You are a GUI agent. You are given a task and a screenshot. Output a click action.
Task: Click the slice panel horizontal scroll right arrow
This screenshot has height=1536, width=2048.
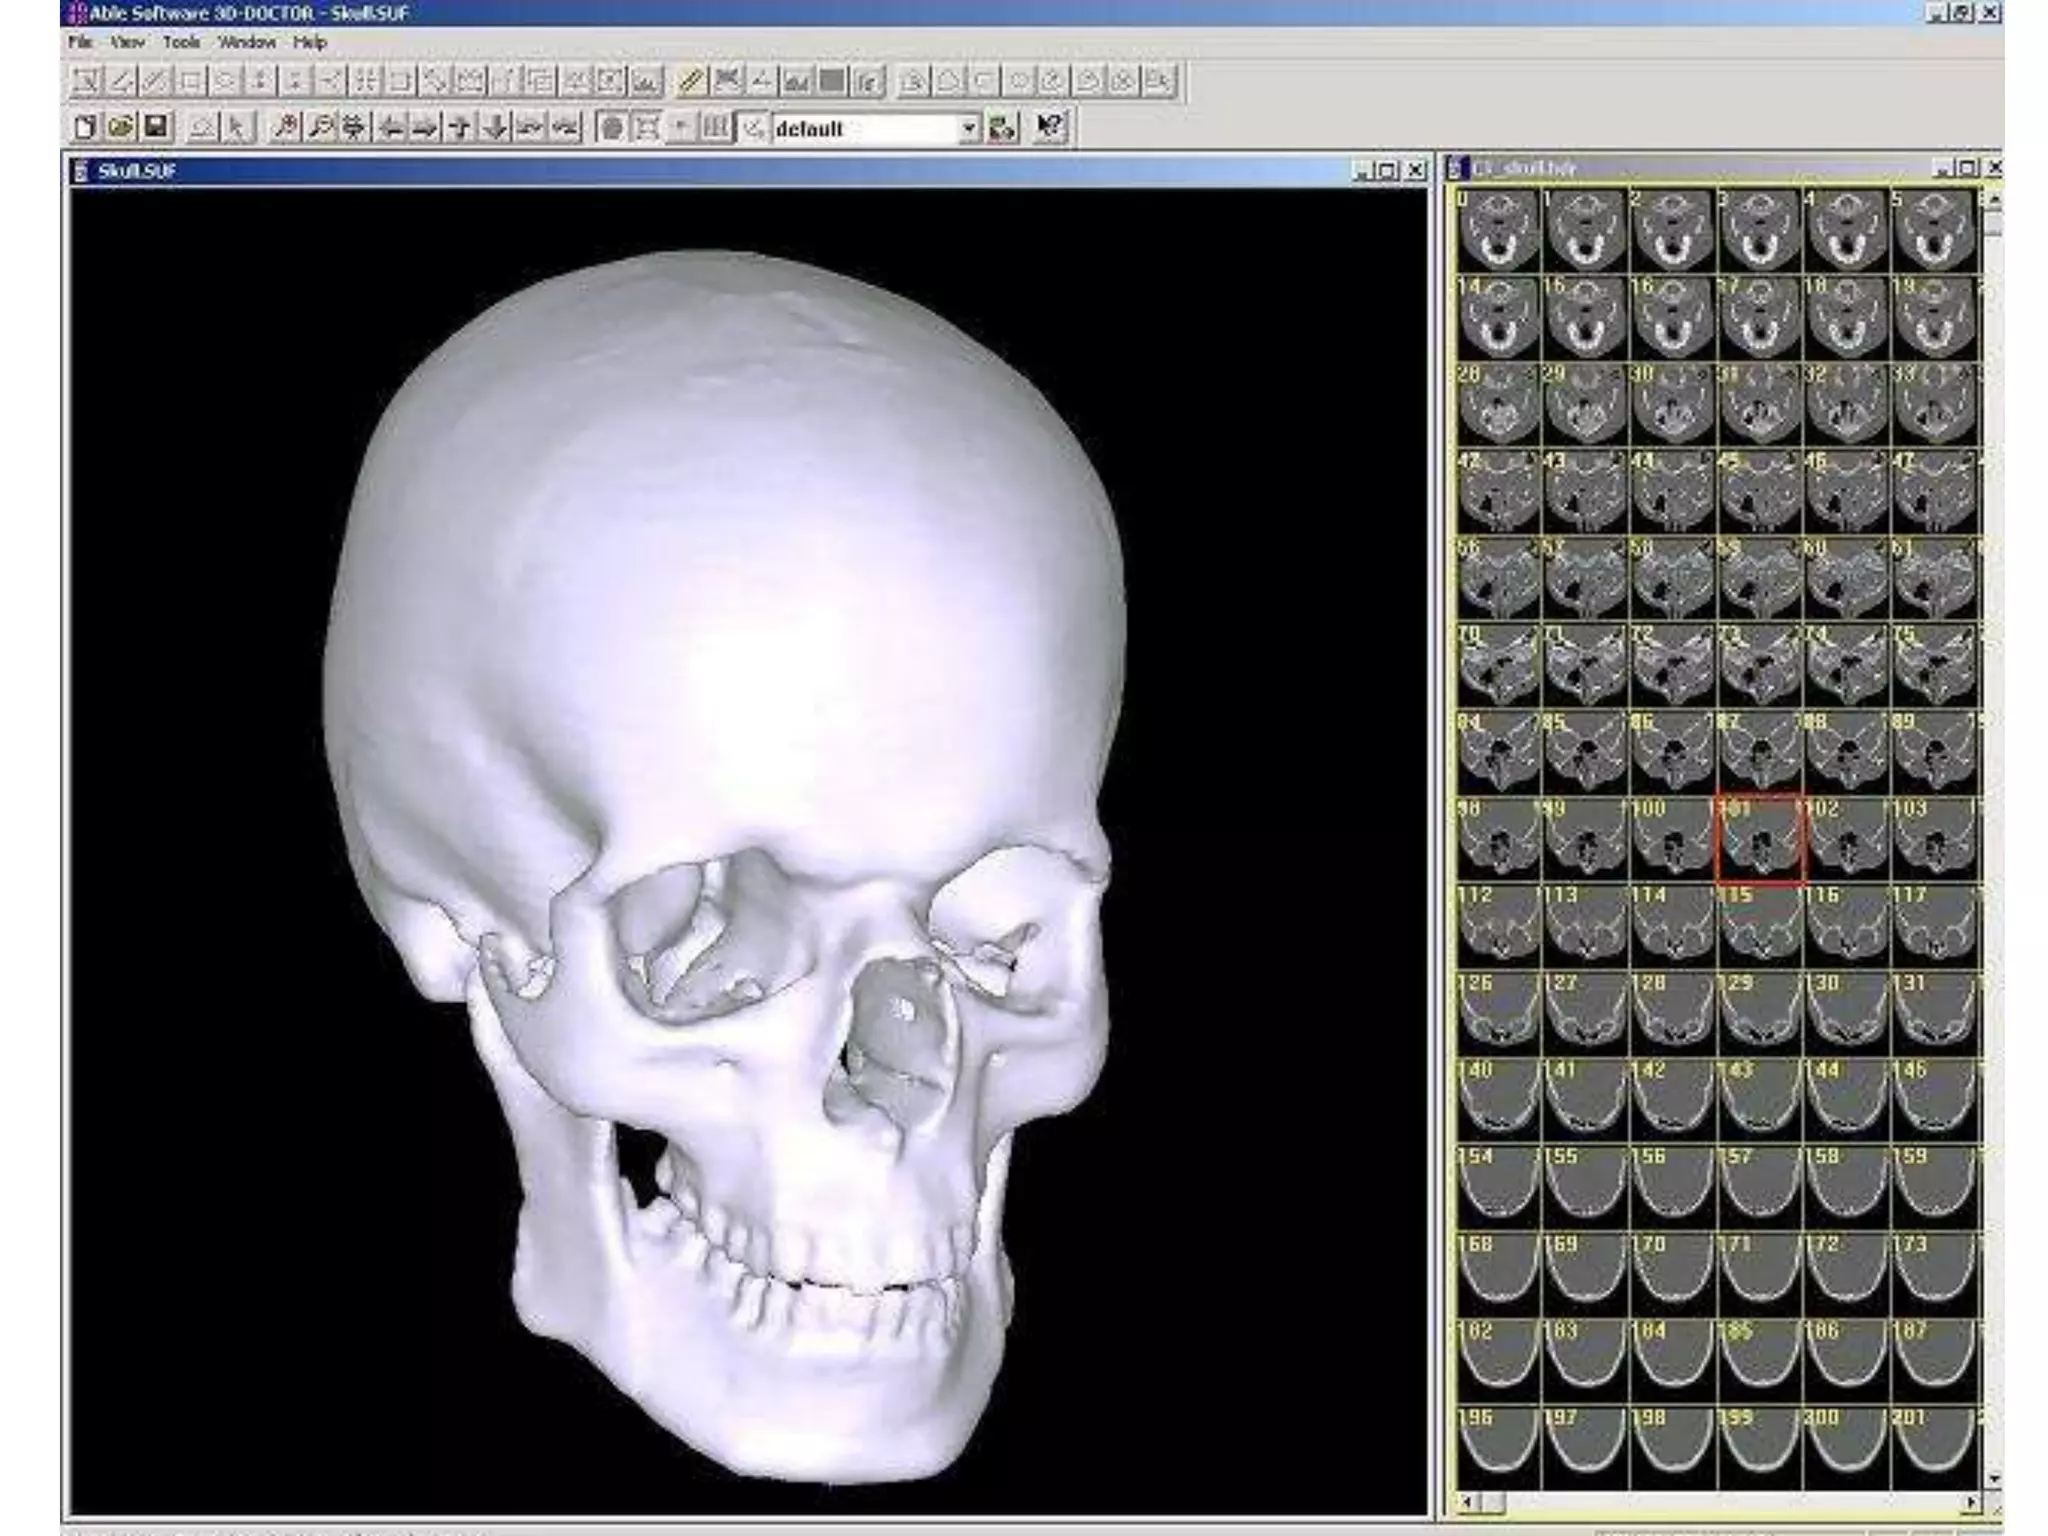coord(1972,1502)
